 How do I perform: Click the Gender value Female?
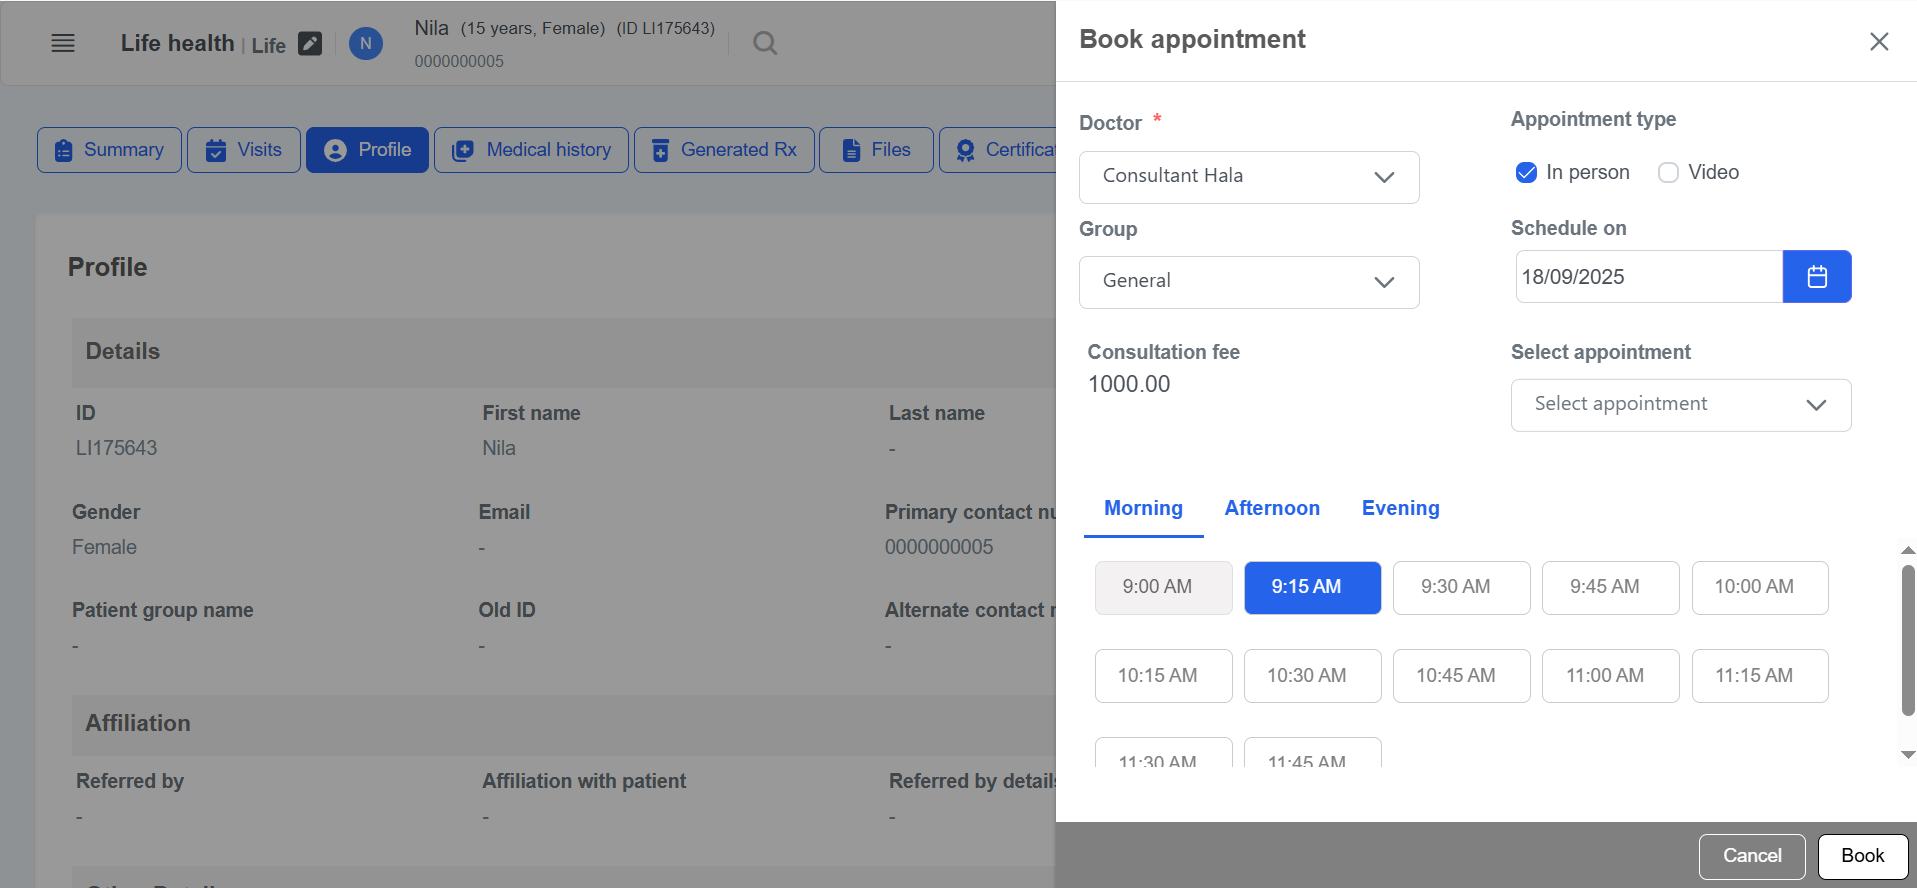pos(104,547)
